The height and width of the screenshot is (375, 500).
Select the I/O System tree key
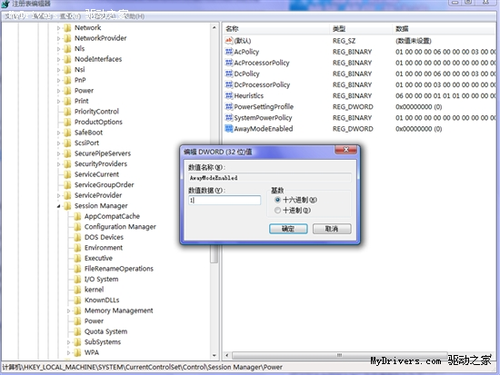click(101, 279)
